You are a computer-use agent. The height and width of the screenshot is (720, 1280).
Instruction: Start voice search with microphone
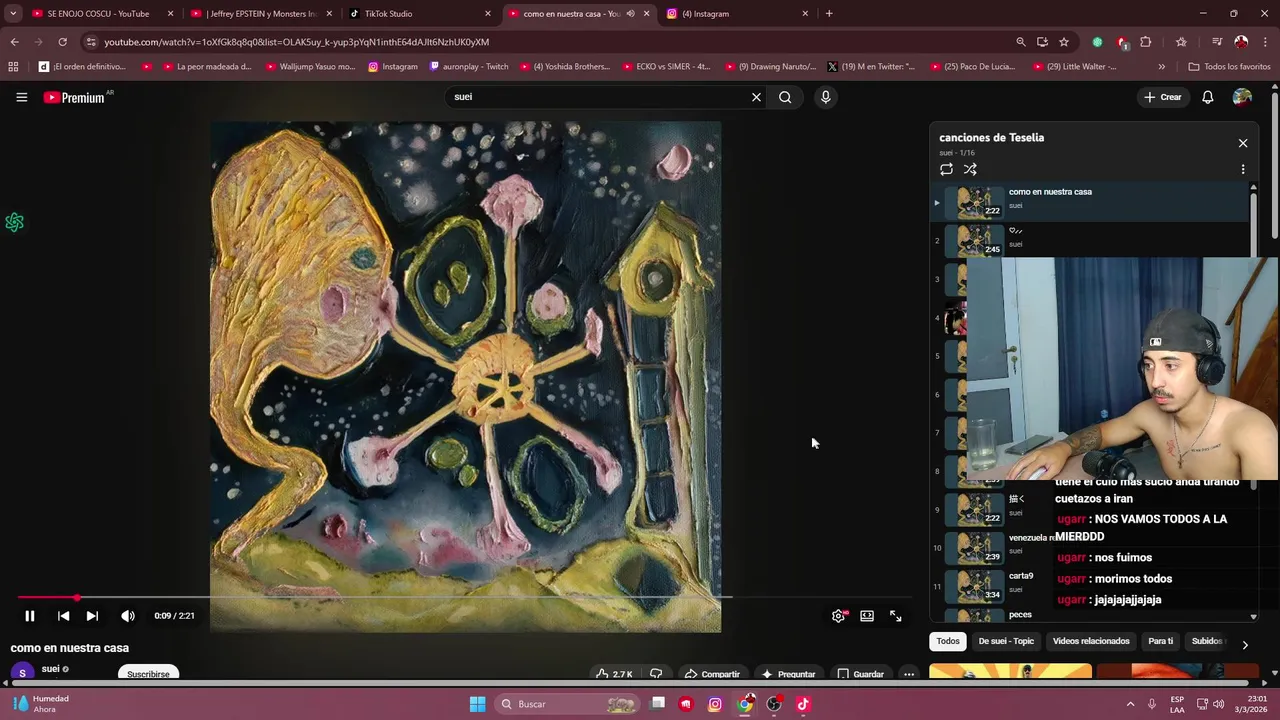tap(825, 97)
